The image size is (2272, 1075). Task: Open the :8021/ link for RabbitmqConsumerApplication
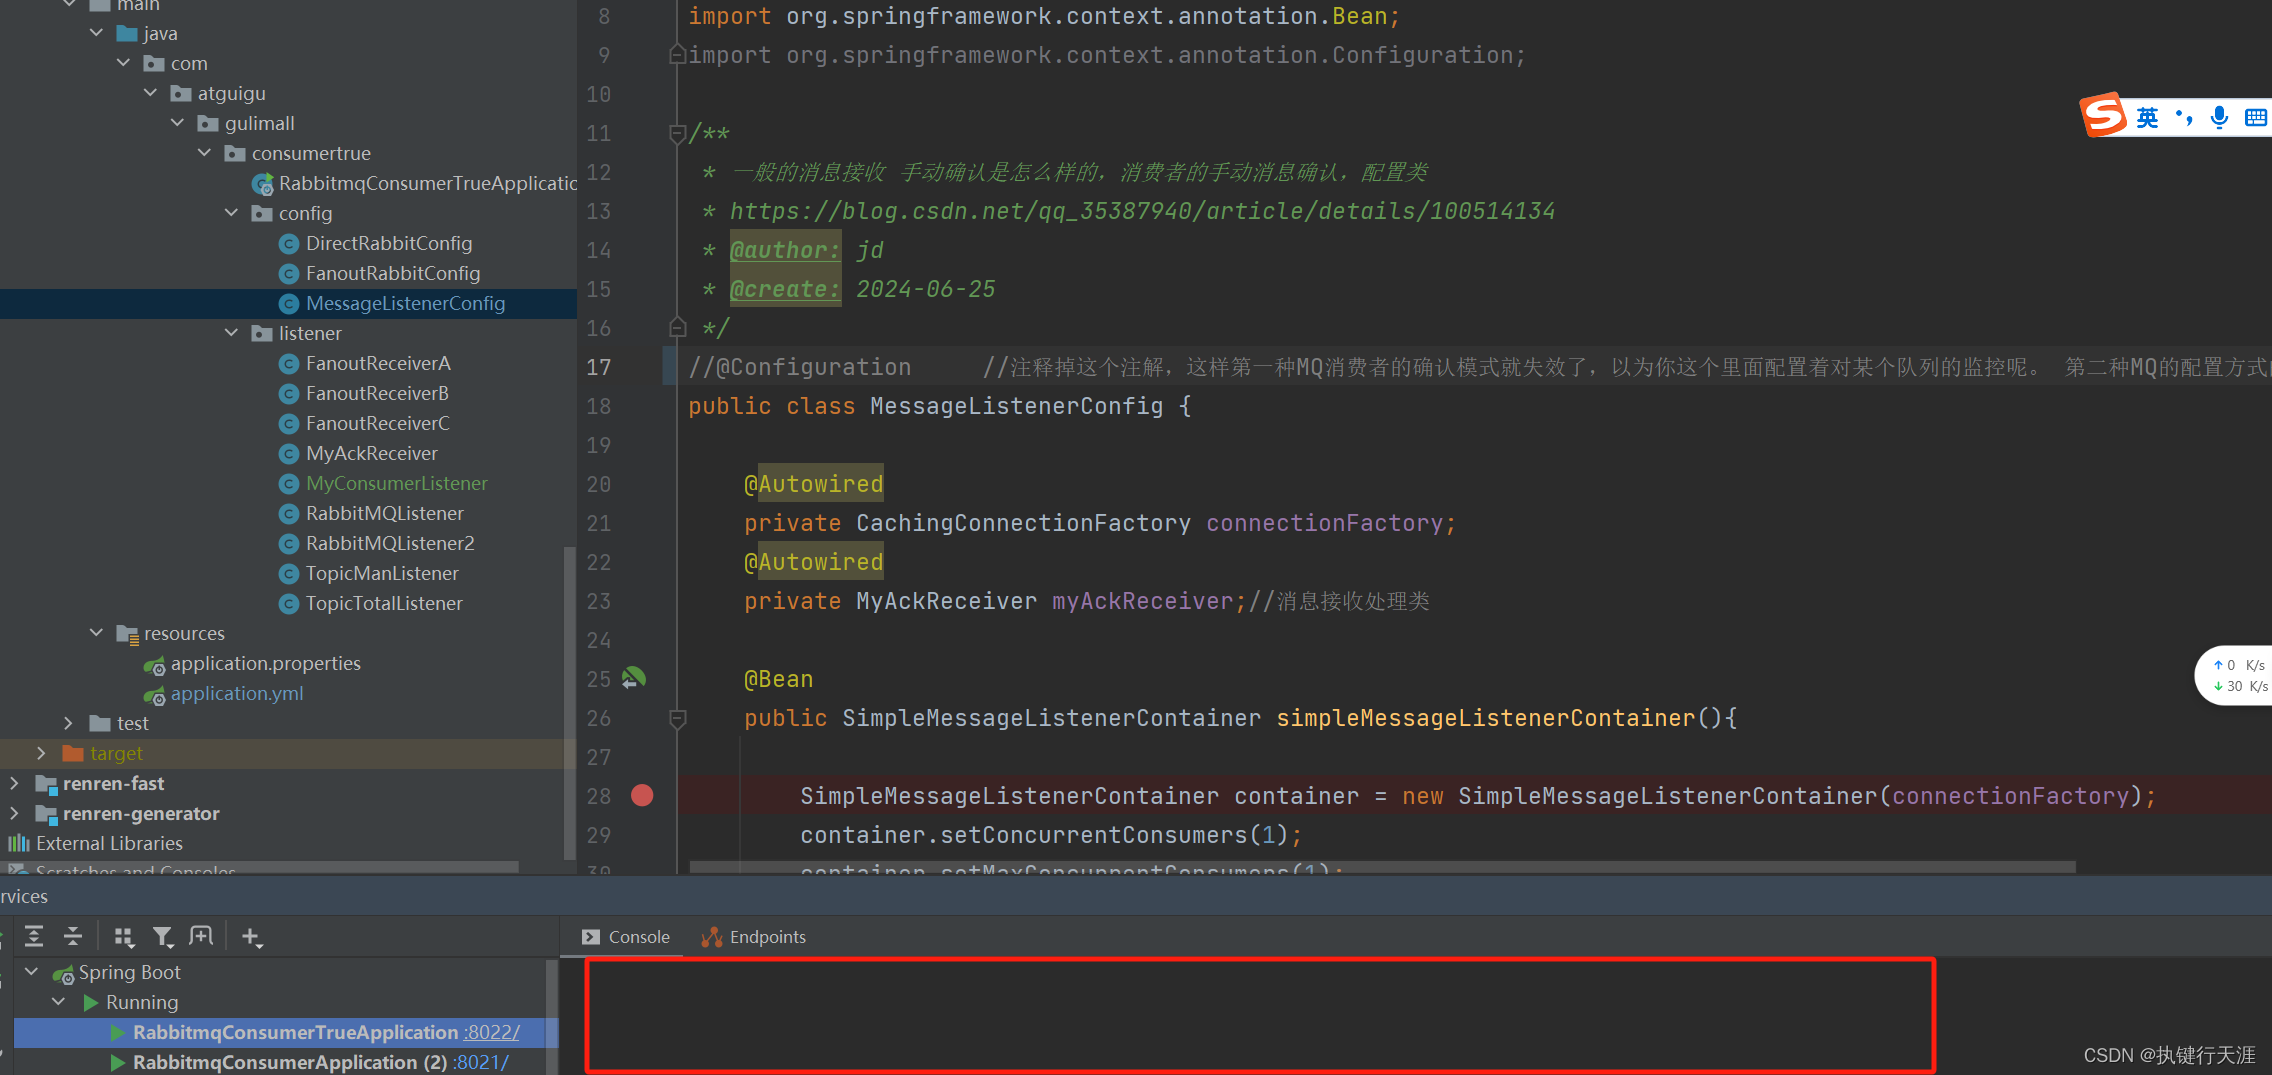tap(481, 1062)
